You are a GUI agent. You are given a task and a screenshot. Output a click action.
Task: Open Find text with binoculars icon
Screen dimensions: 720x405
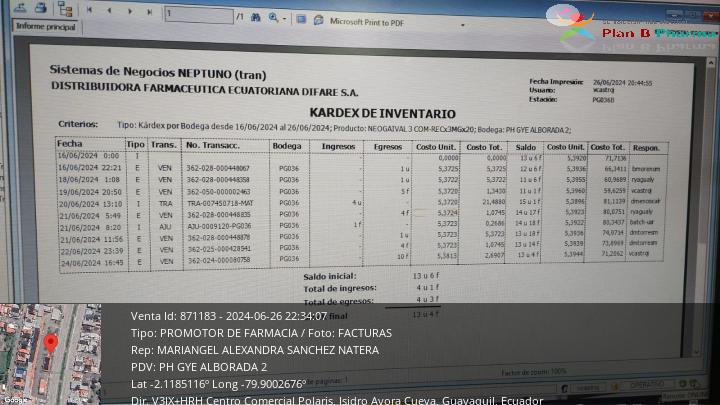coord(256,17)
